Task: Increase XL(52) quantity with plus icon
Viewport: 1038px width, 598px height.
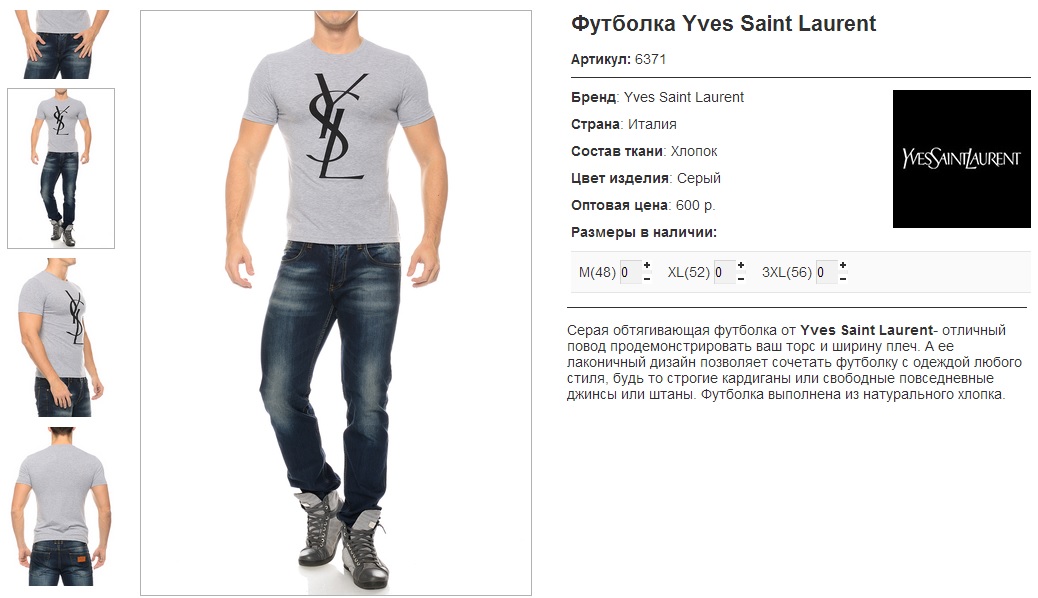Action: (x=741, y=265)
